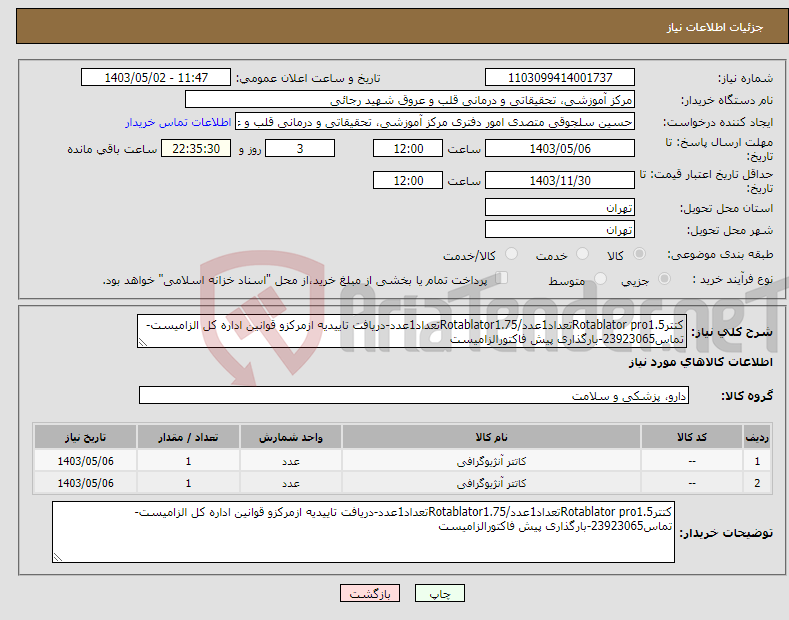Click the response deadline date 1403/05/06 field
Screen dimensions: 789x620
(560, 148)
